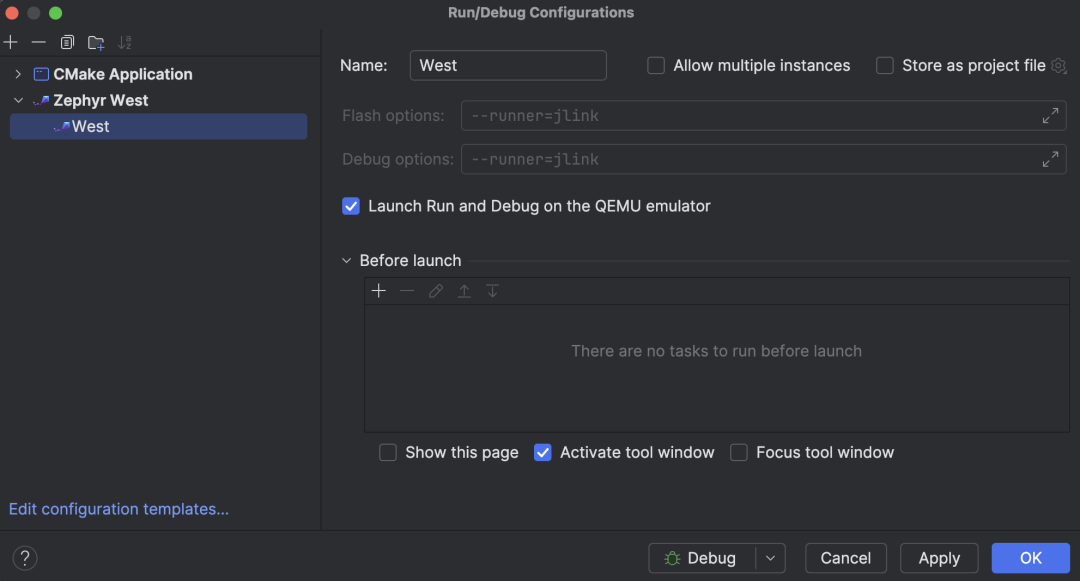The width and height of the screenshot is (1080, 581).
Task: Select the West configuration item
Action: pyautogui.click(x=158, y=127)
